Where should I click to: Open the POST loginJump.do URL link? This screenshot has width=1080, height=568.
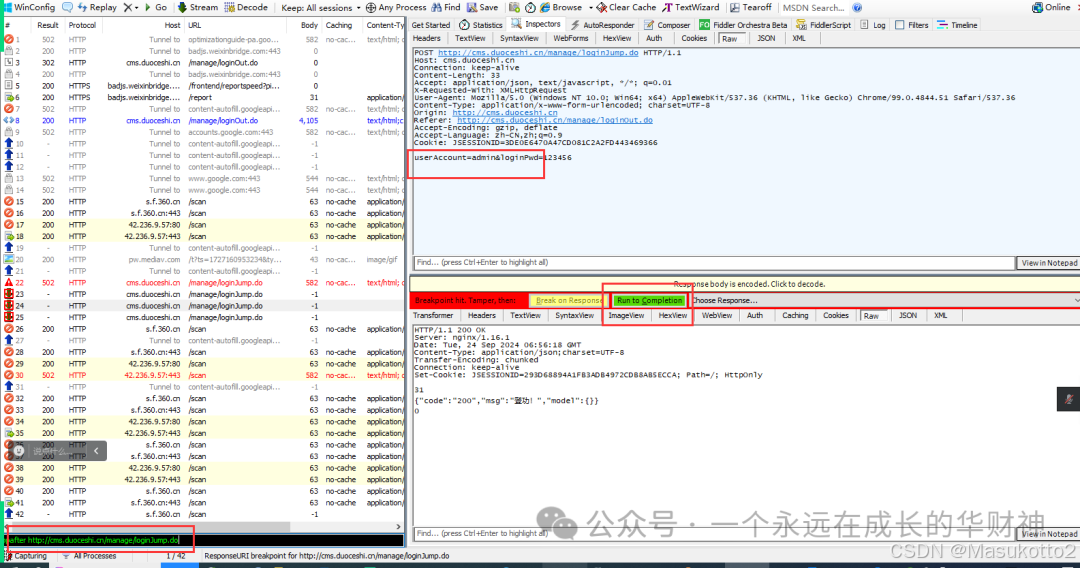538,52
